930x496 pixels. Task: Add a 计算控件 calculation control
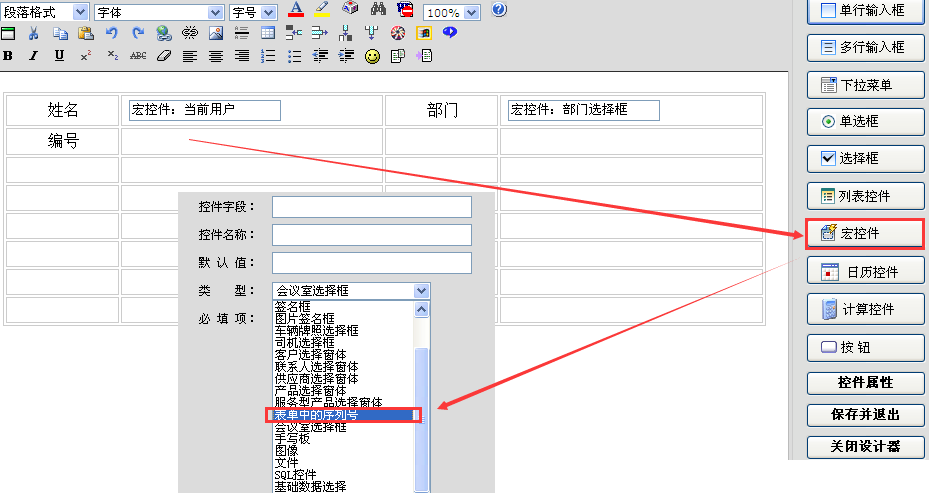[x=865, y=310]
